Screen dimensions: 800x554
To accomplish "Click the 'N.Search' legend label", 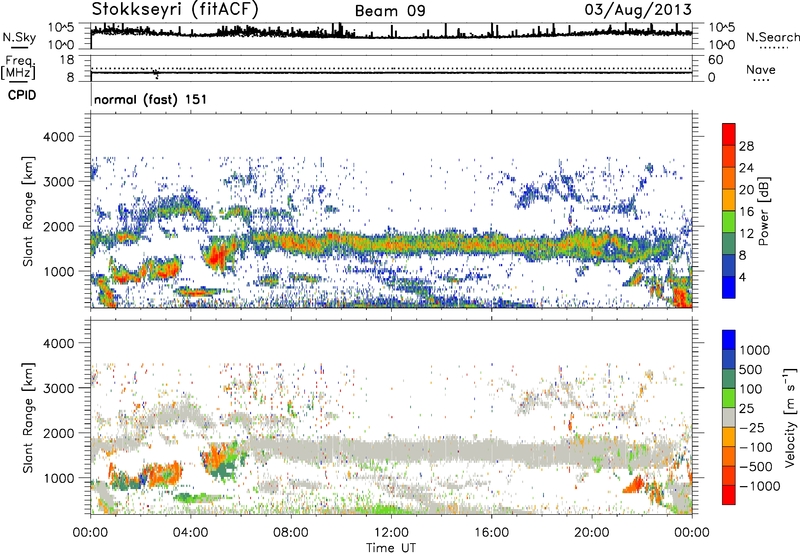I will [x=772, y=37].
